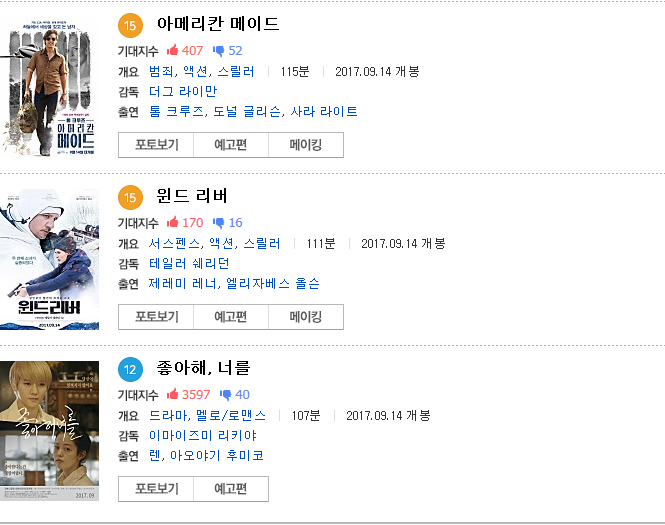Image resolution: width=665 pixels, height=525 pixels.
Task: Click thumbs-up icon for 윈드 리버
Action: (x=172, y=222)
